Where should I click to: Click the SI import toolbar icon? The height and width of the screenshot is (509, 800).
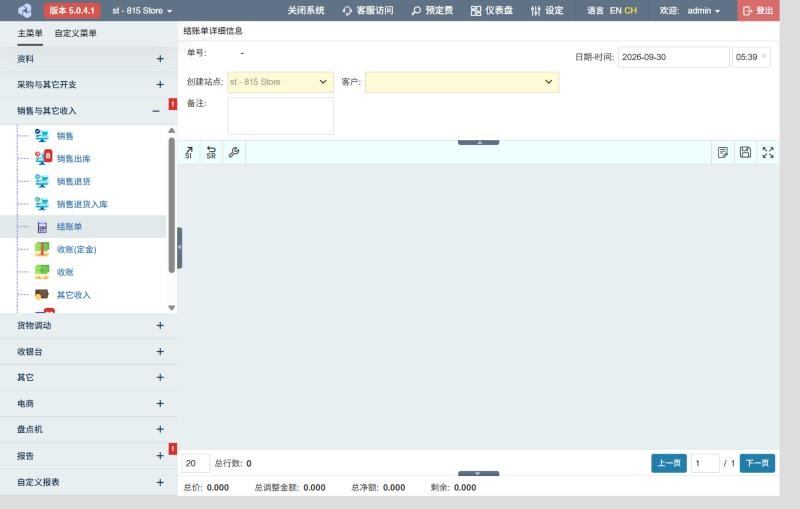(x=189, y=152)
